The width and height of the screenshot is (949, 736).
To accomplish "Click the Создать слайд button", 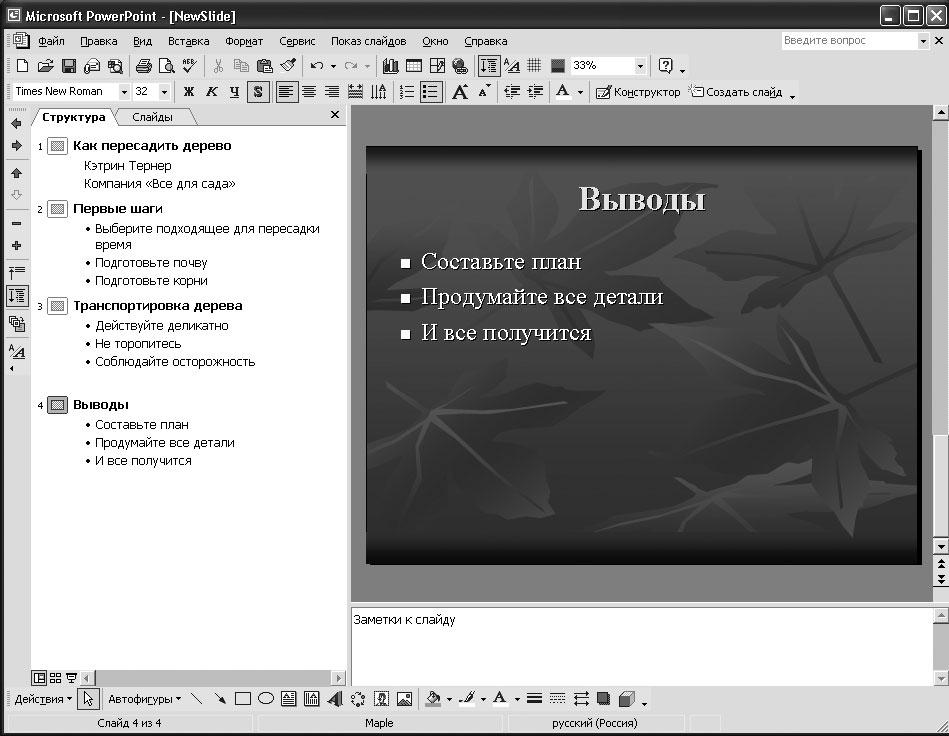I will [735, 92].
